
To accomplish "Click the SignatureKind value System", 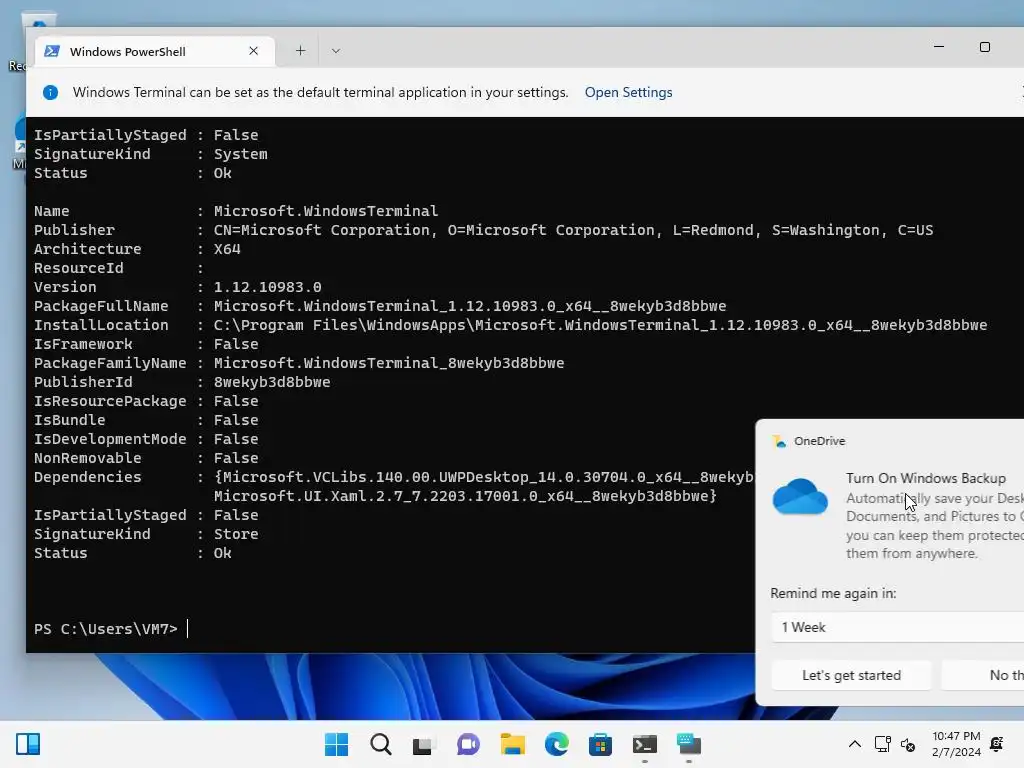I will [241, 154].
